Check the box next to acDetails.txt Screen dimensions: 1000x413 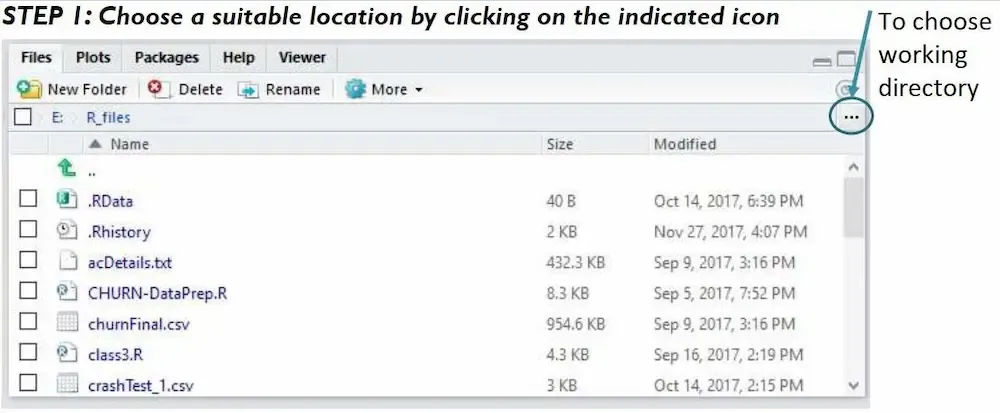coord(28,262)
